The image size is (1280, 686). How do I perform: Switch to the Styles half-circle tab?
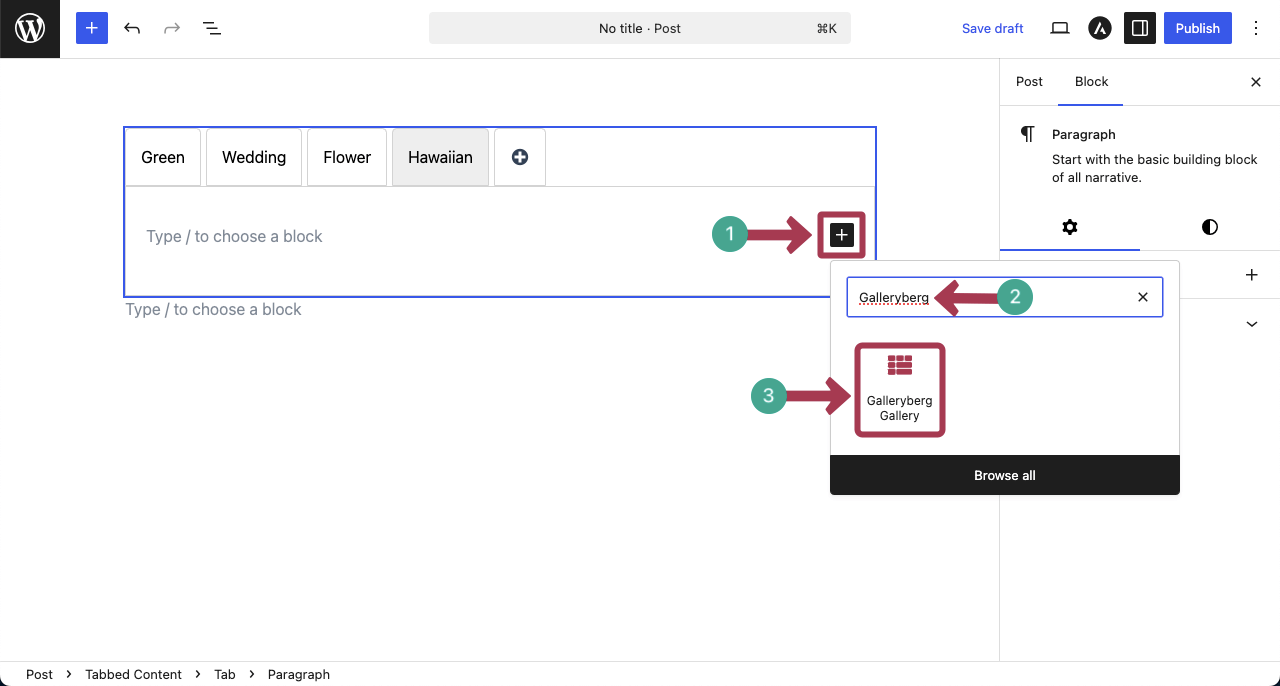click(1210, 227)
